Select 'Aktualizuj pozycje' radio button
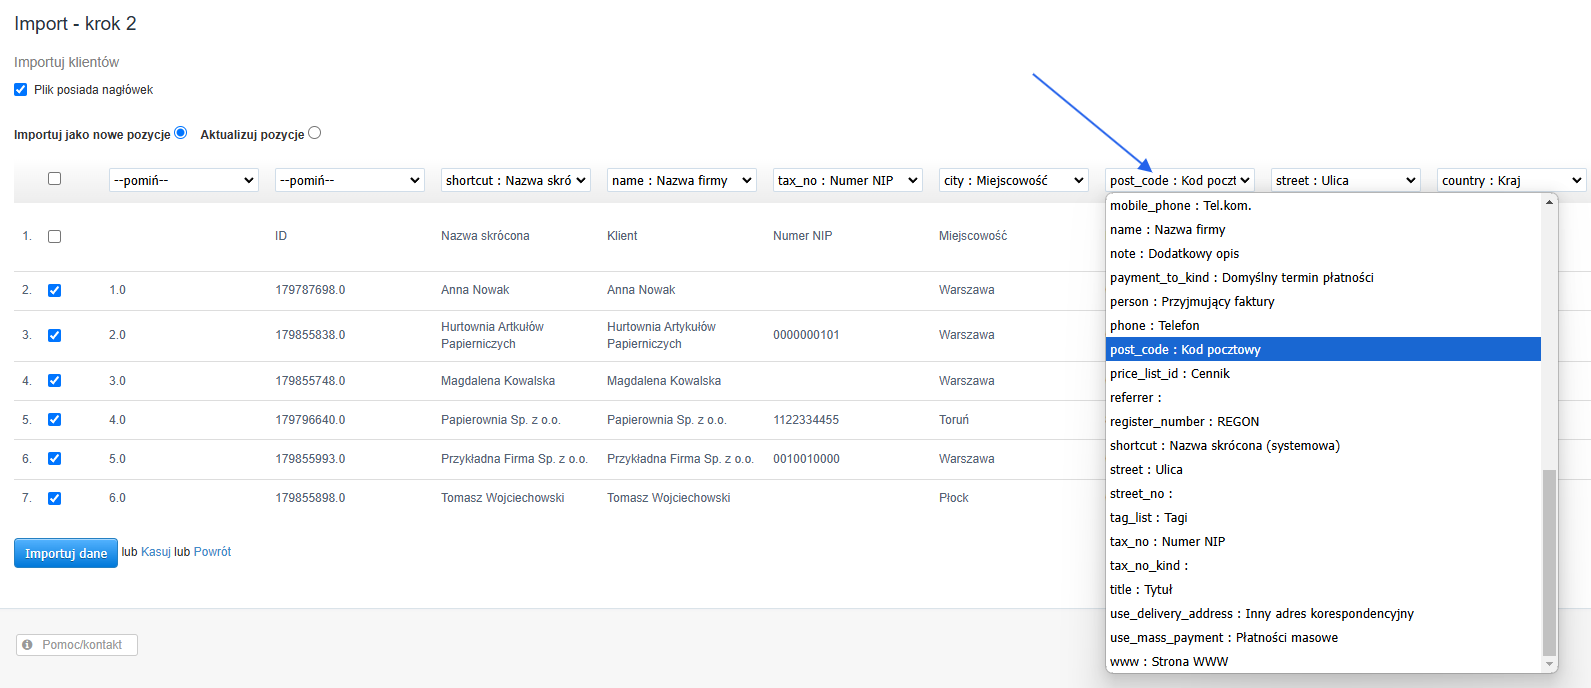The image size is (1591, 688). coord(314,132)
